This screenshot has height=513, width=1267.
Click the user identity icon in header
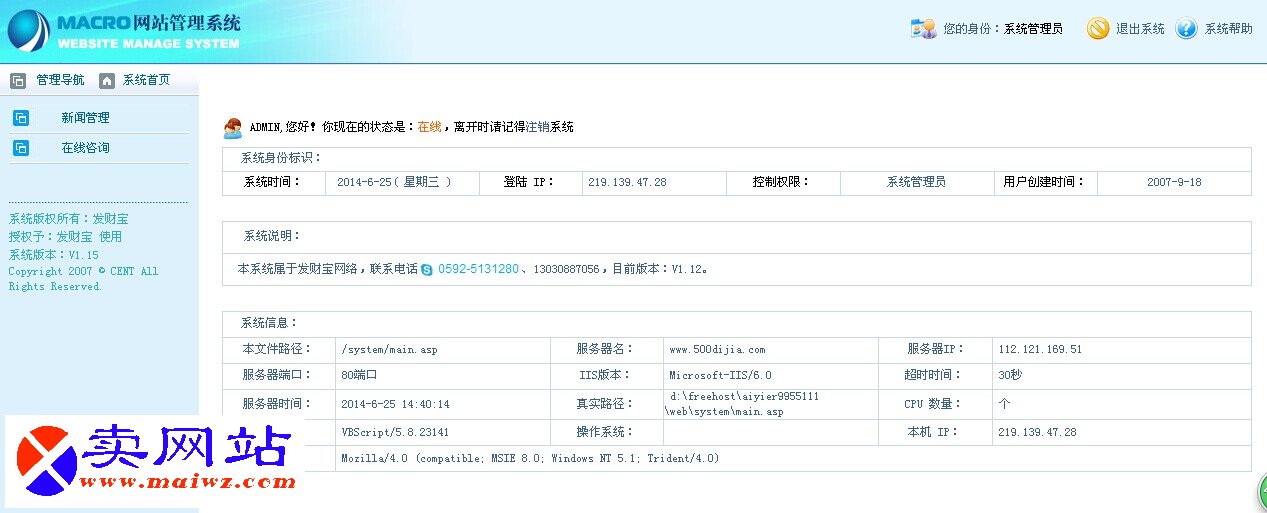(x=923, y=29)
